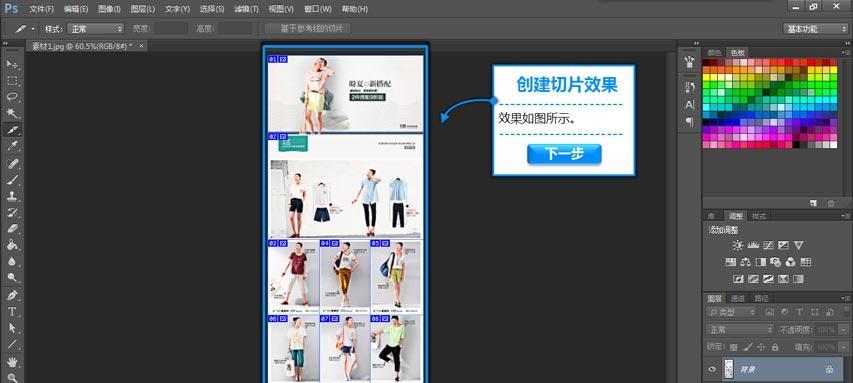Add a Threshold adjustment

[x=768, y=279]
